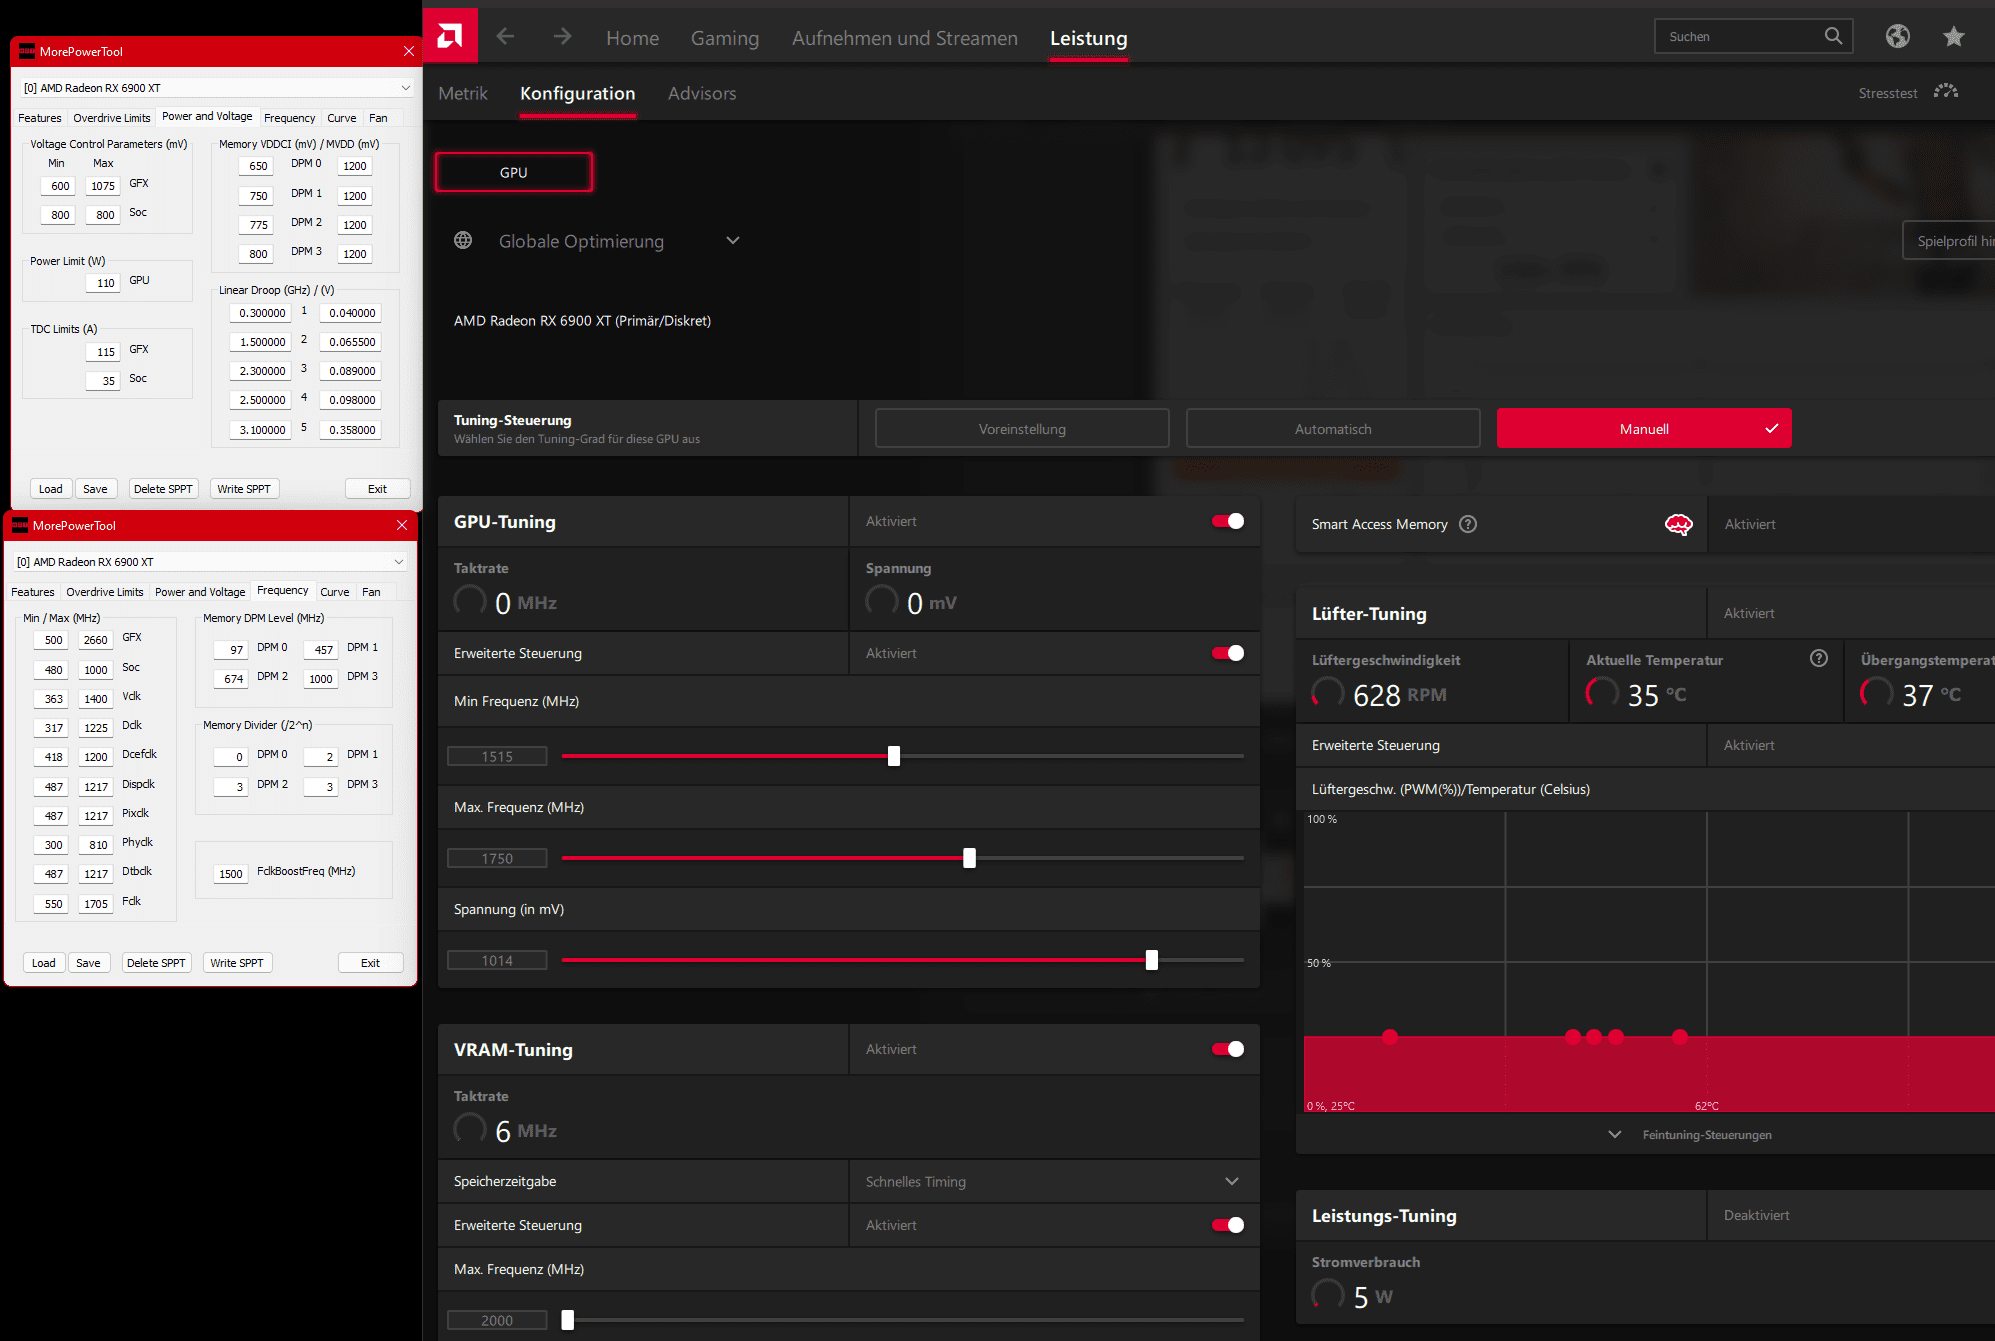Toggle the GPU-Tuning switch
This screenshot has width=1995, height=1341.
[1228, 521]
